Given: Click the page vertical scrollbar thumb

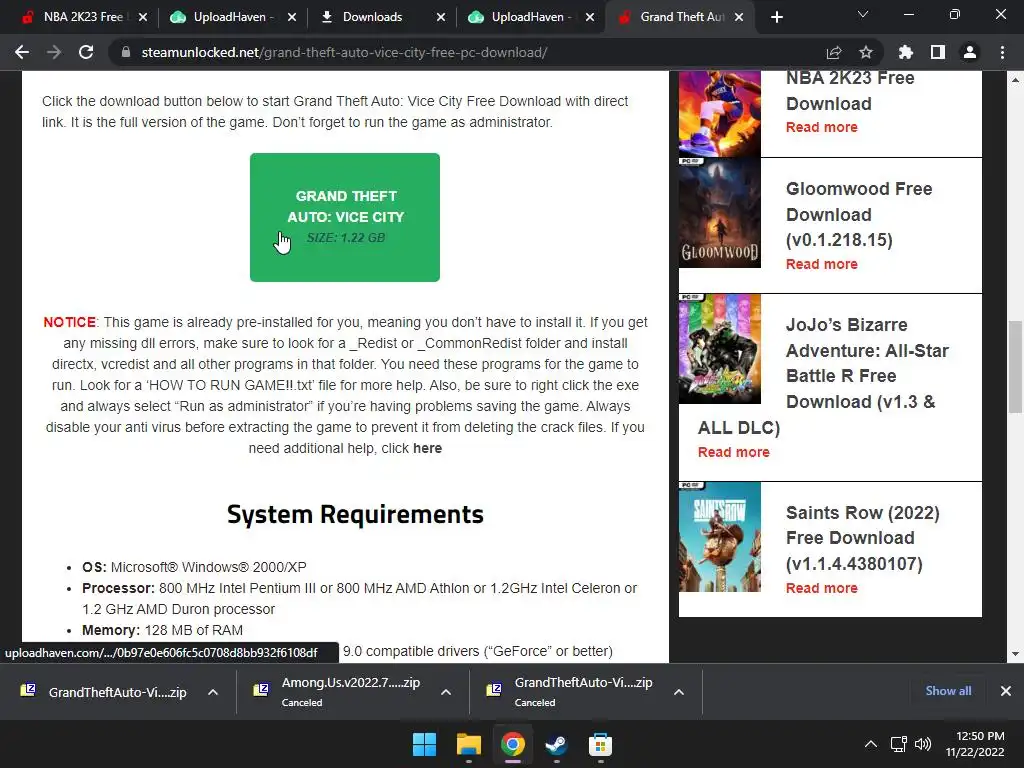Looking at the screenshot, I should coord(1015,366).
